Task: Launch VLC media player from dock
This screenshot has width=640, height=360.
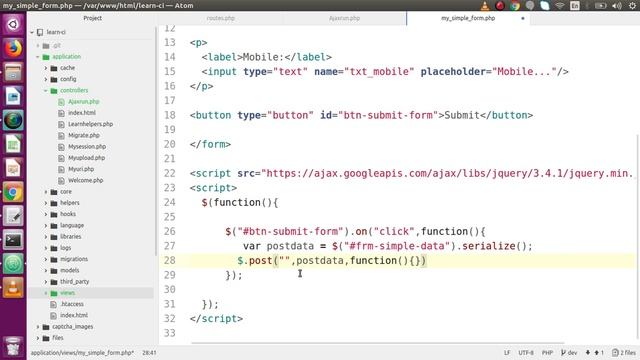Action: tap(13, 288)
